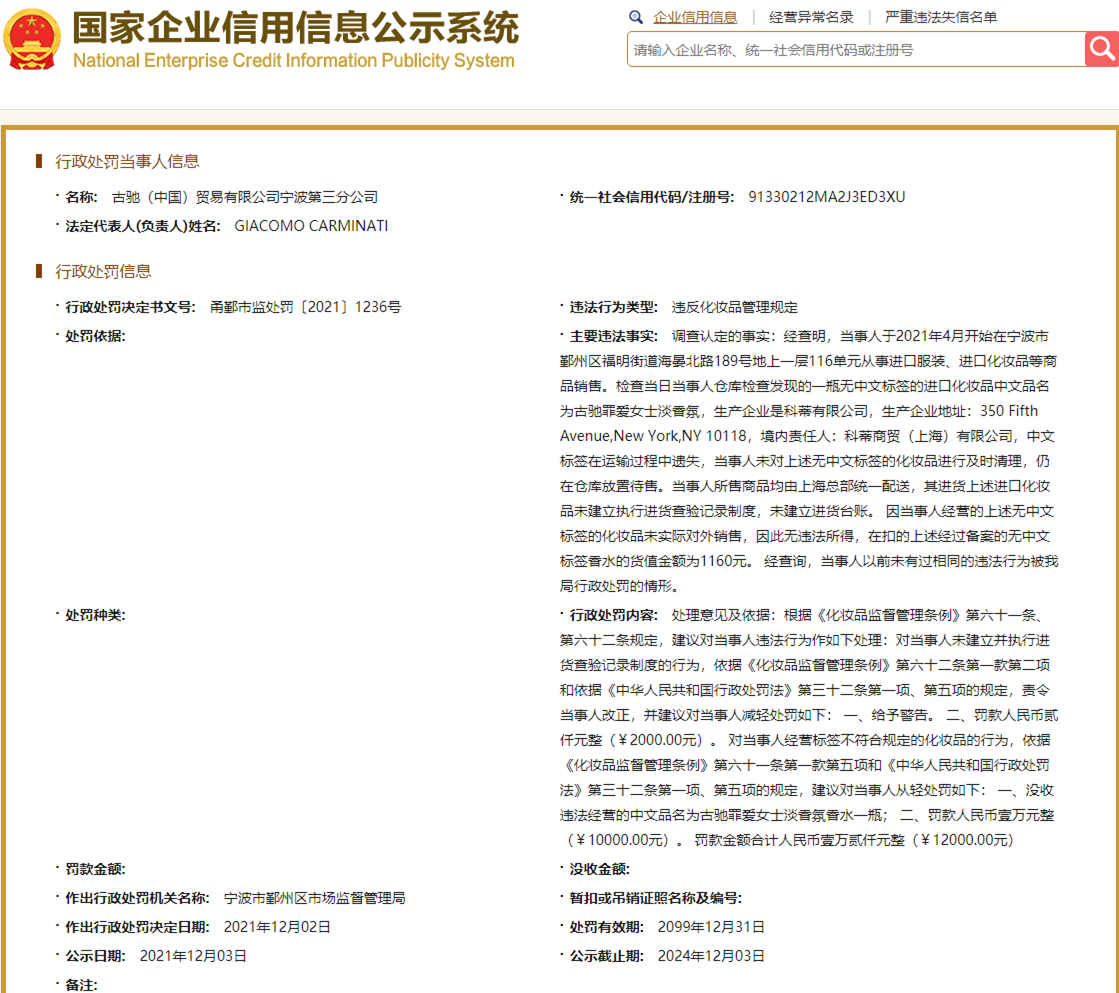Click the 公示截止期 label

point(607,956)
